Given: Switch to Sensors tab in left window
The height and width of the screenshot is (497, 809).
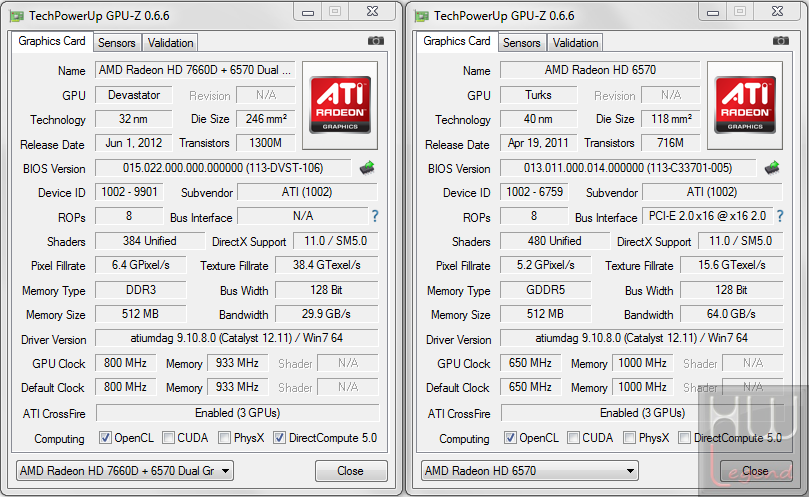Looking at the screenshot, I should [x=117, y=43].
